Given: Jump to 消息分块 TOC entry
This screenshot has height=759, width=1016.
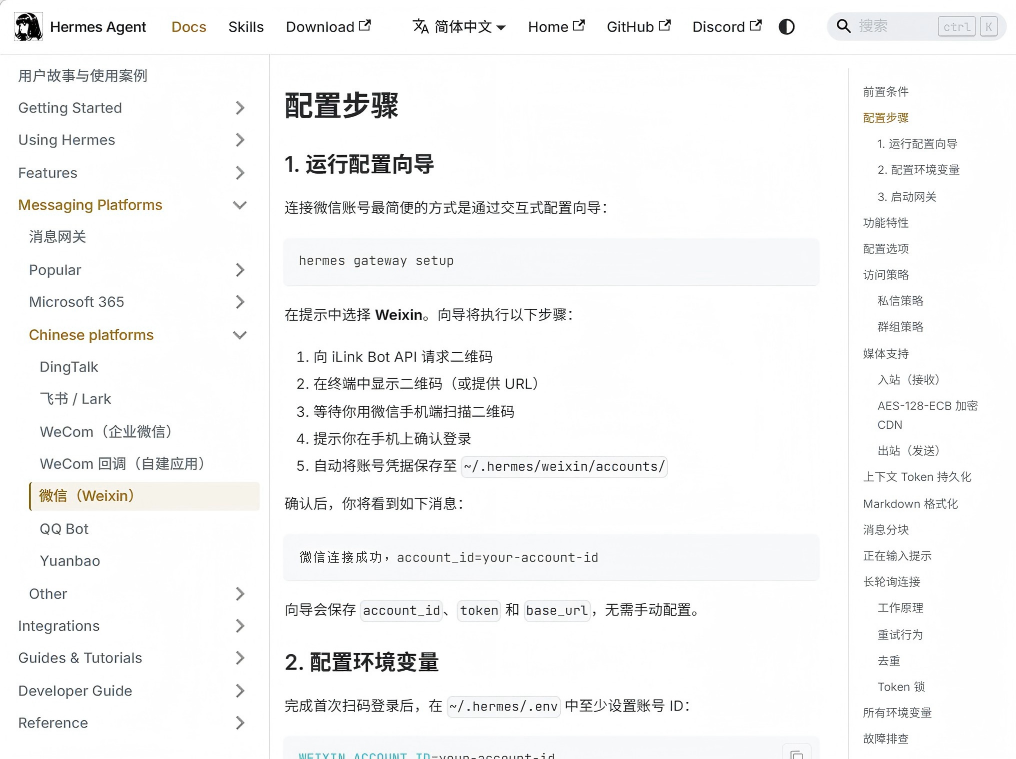Looking at the screenshot, I should [x=886, y=530].
